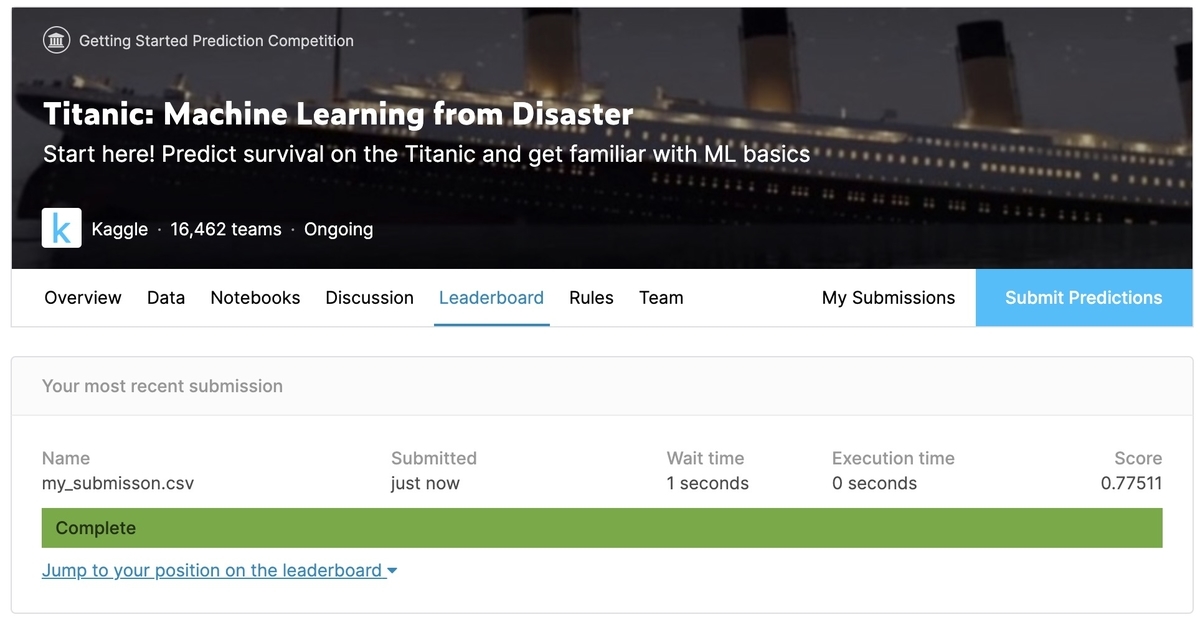Click the '1 seconds' wait time value
The image size is (1200, 630).
[708, 483]
